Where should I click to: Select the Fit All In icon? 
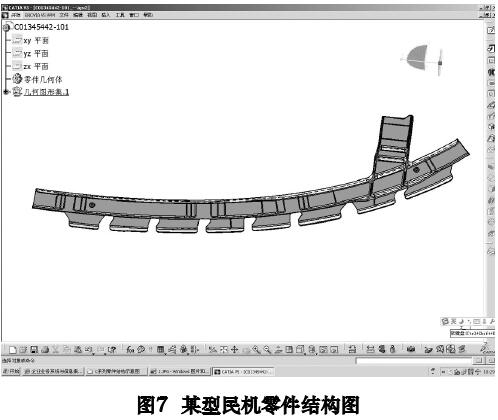[224, 349]
